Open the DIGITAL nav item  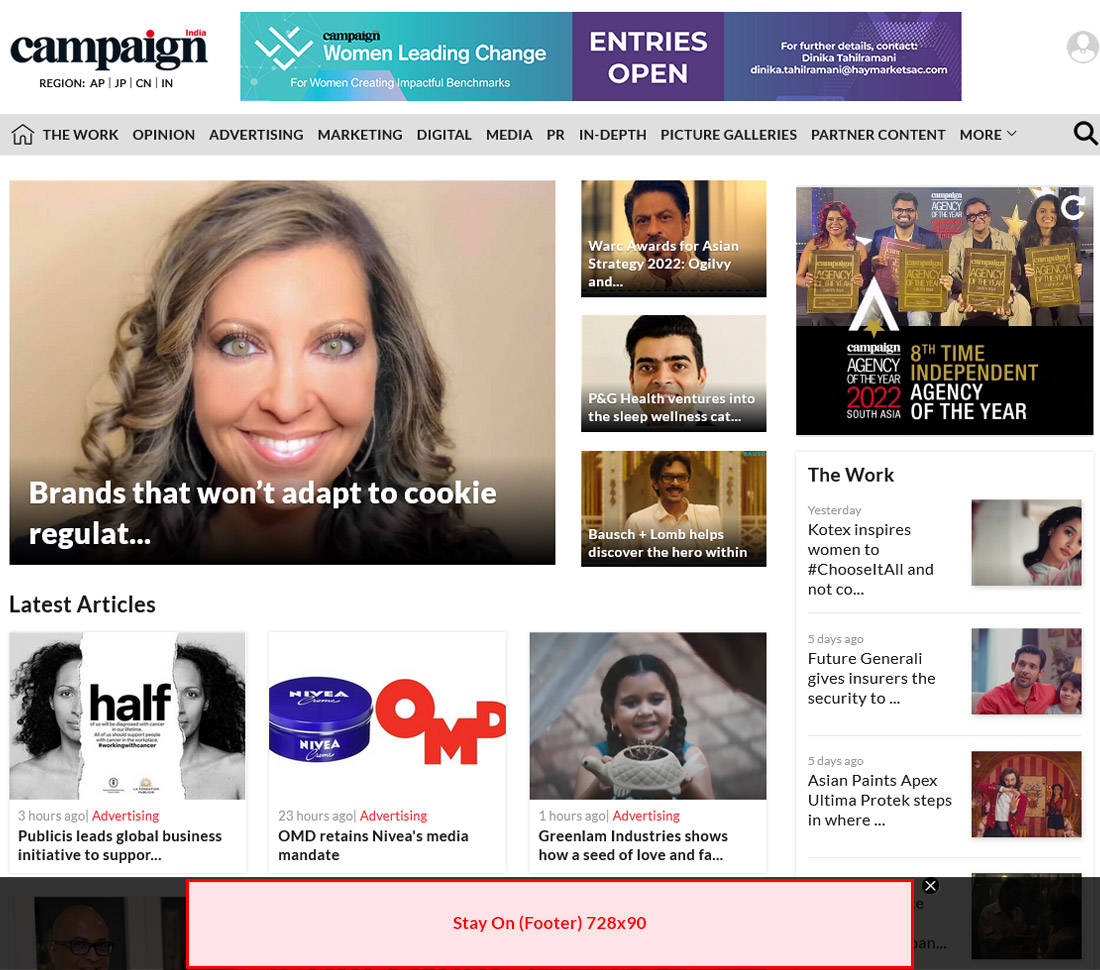pyautogui.click(x=444, y=135)
